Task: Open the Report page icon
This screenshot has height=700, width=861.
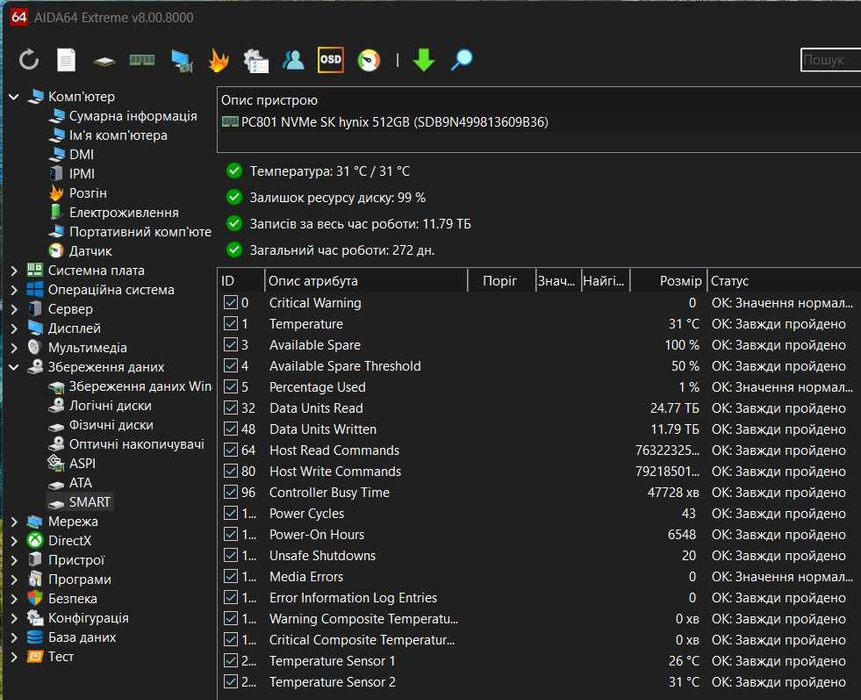Action: click(x=66, y=60)
